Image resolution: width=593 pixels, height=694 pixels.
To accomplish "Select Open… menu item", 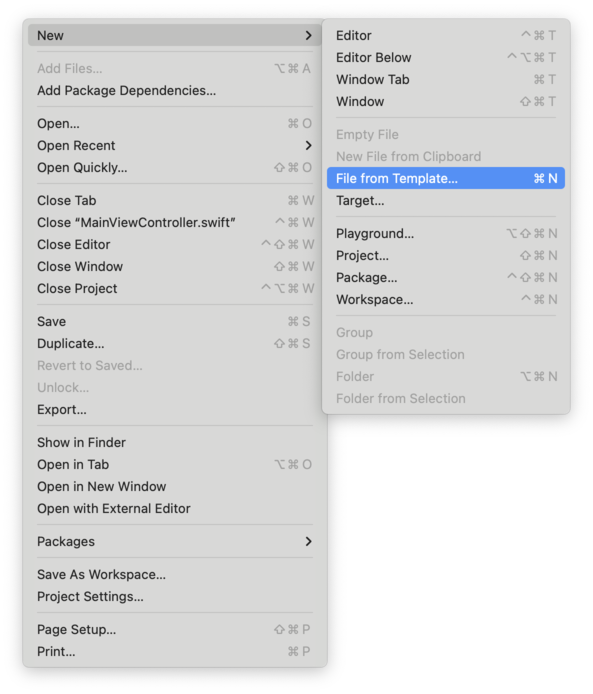I will click(x=175, y=123).
